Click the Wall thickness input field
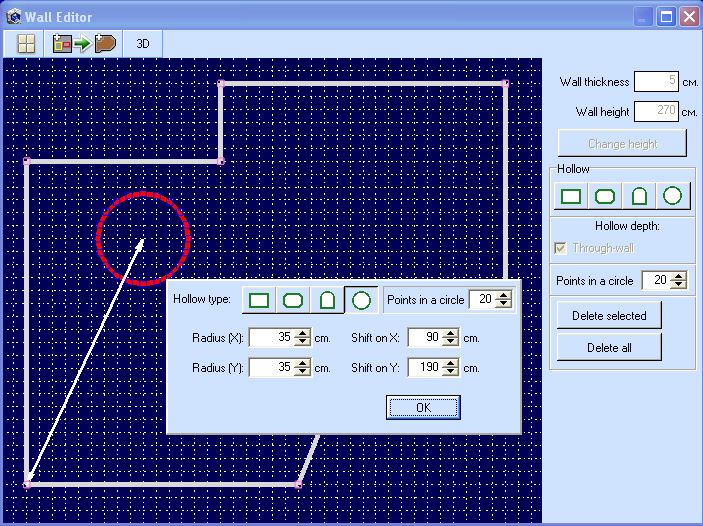703x526 pixels. (656, 81)
